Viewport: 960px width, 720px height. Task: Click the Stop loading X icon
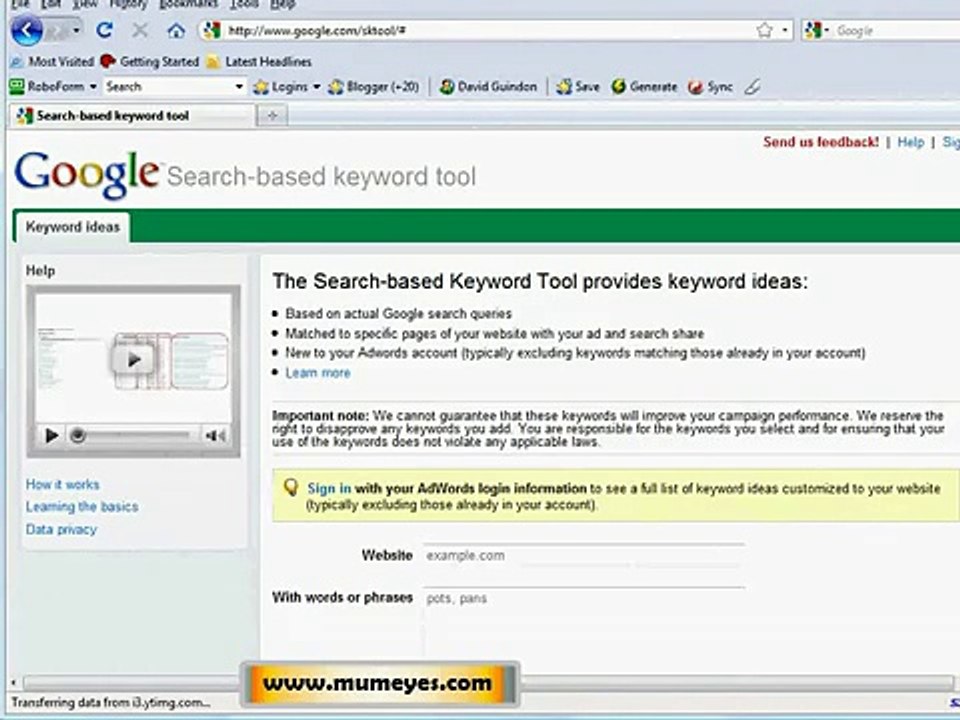(140, 30)
